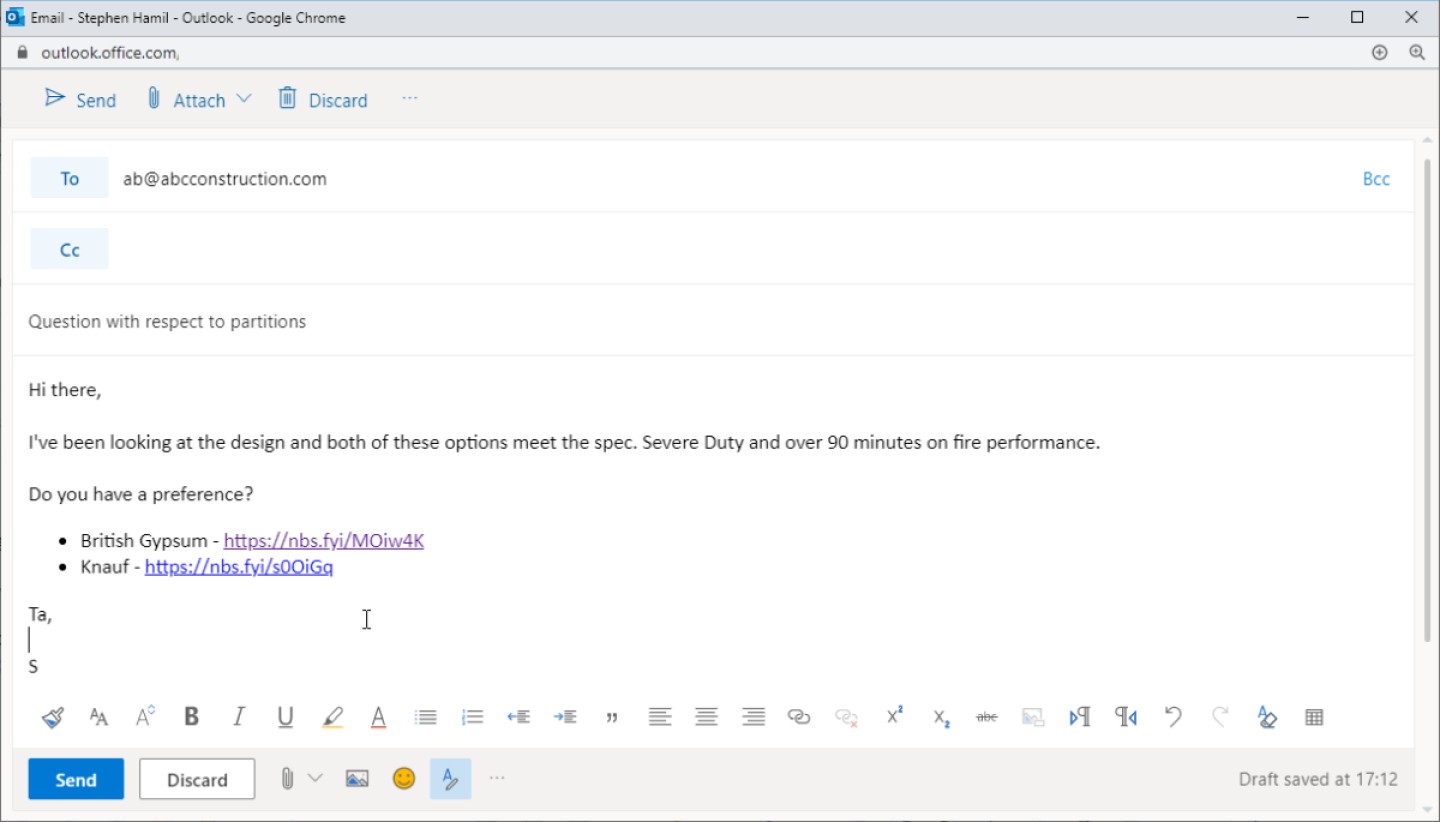This screenshot has height=822, width=1440.
Task: Toggle bold formatting
Action: coord(191,716)
